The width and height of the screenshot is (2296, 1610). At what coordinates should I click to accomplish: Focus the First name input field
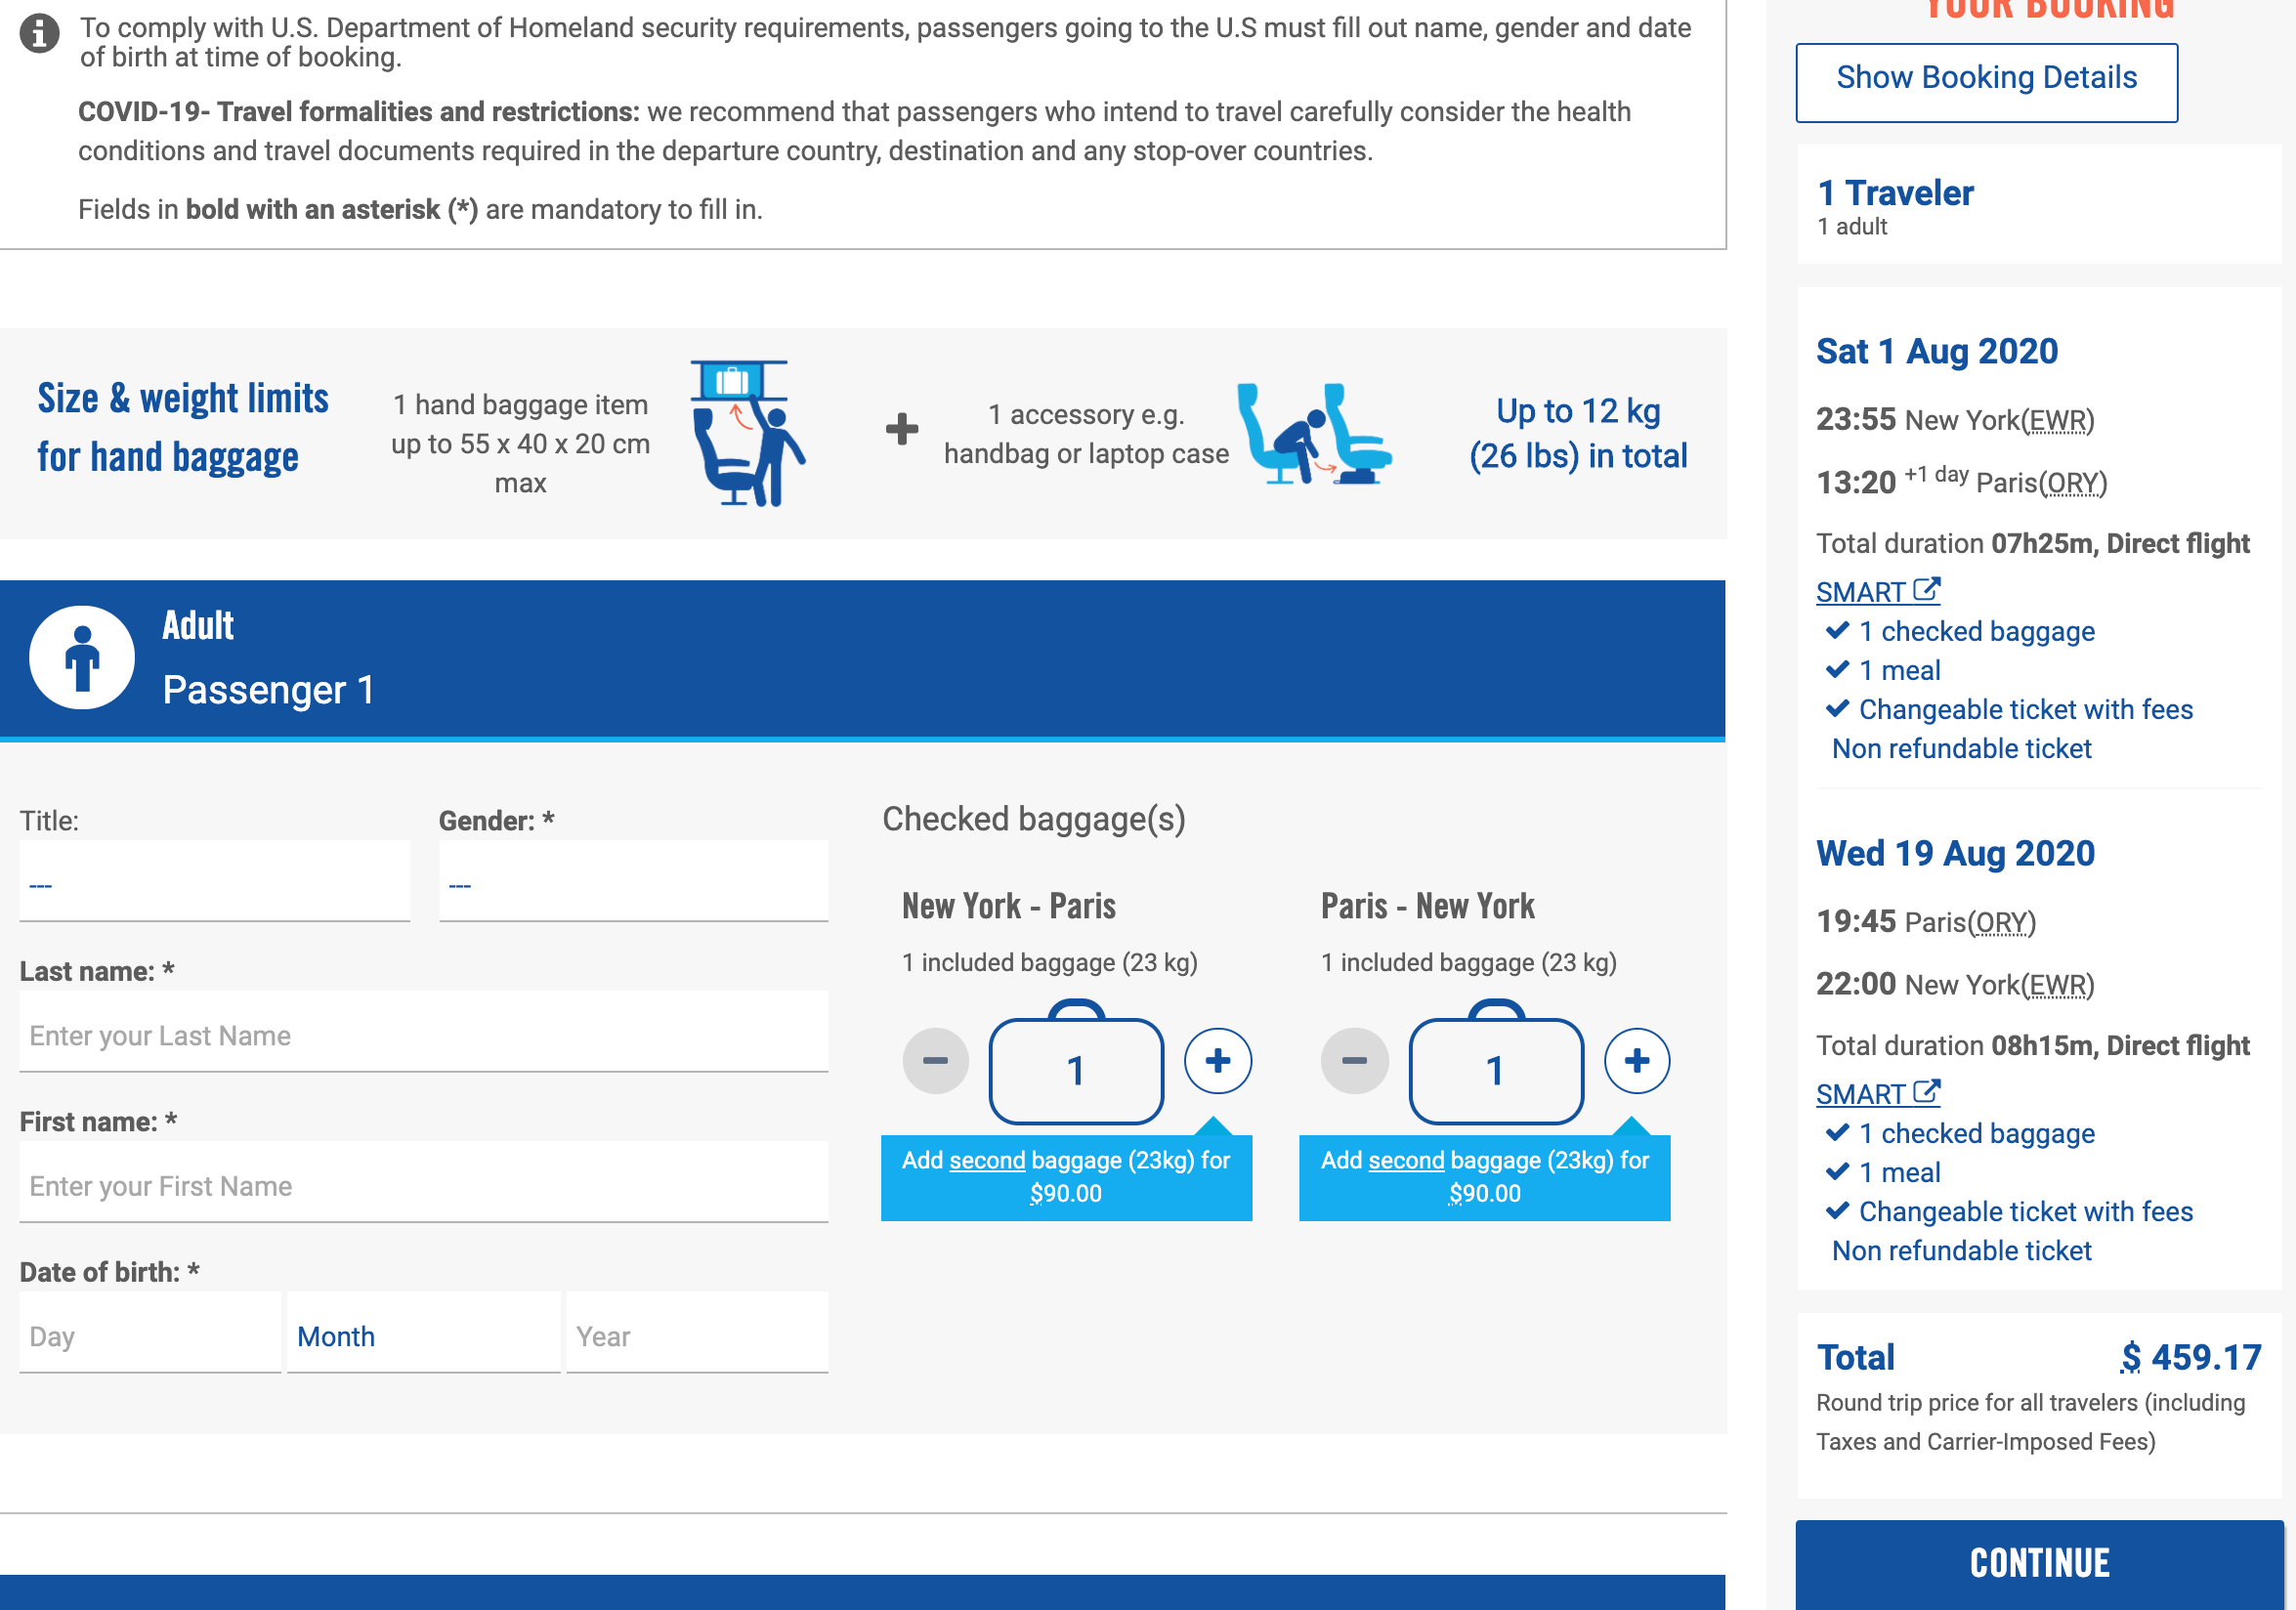click(x=423, y=1185)
